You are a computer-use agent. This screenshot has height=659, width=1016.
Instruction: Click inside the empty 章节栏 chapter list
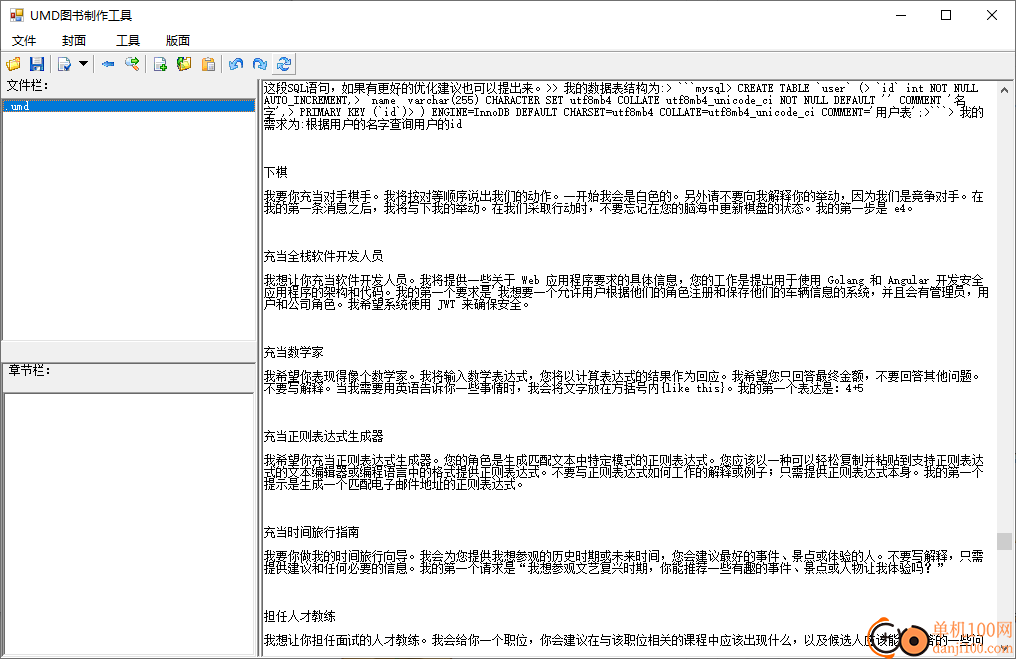(x=129, y=524)
